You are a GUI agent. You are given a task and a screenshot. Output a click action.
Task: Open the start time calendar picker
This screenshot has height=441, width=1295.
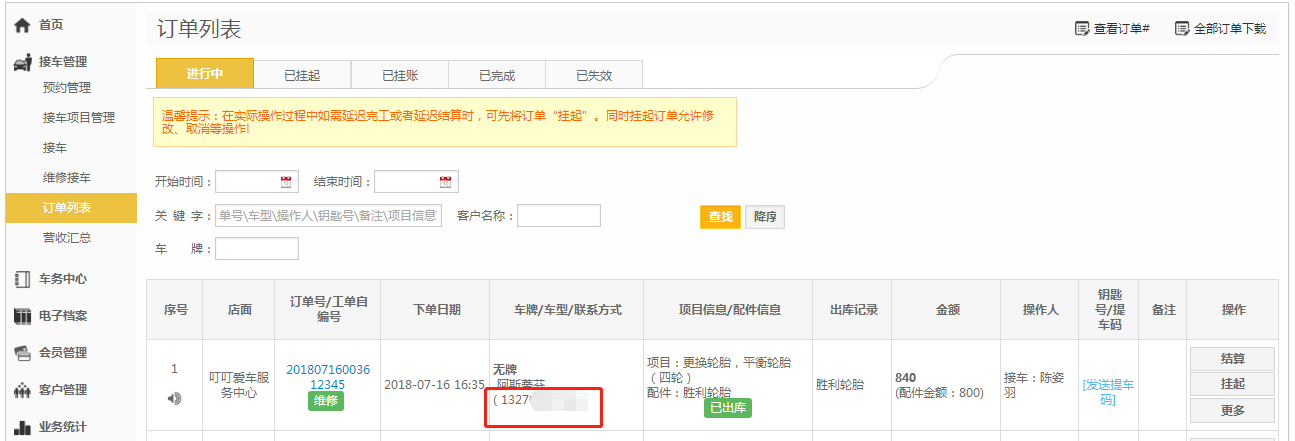pyautogui.click(x=286, y=182)
